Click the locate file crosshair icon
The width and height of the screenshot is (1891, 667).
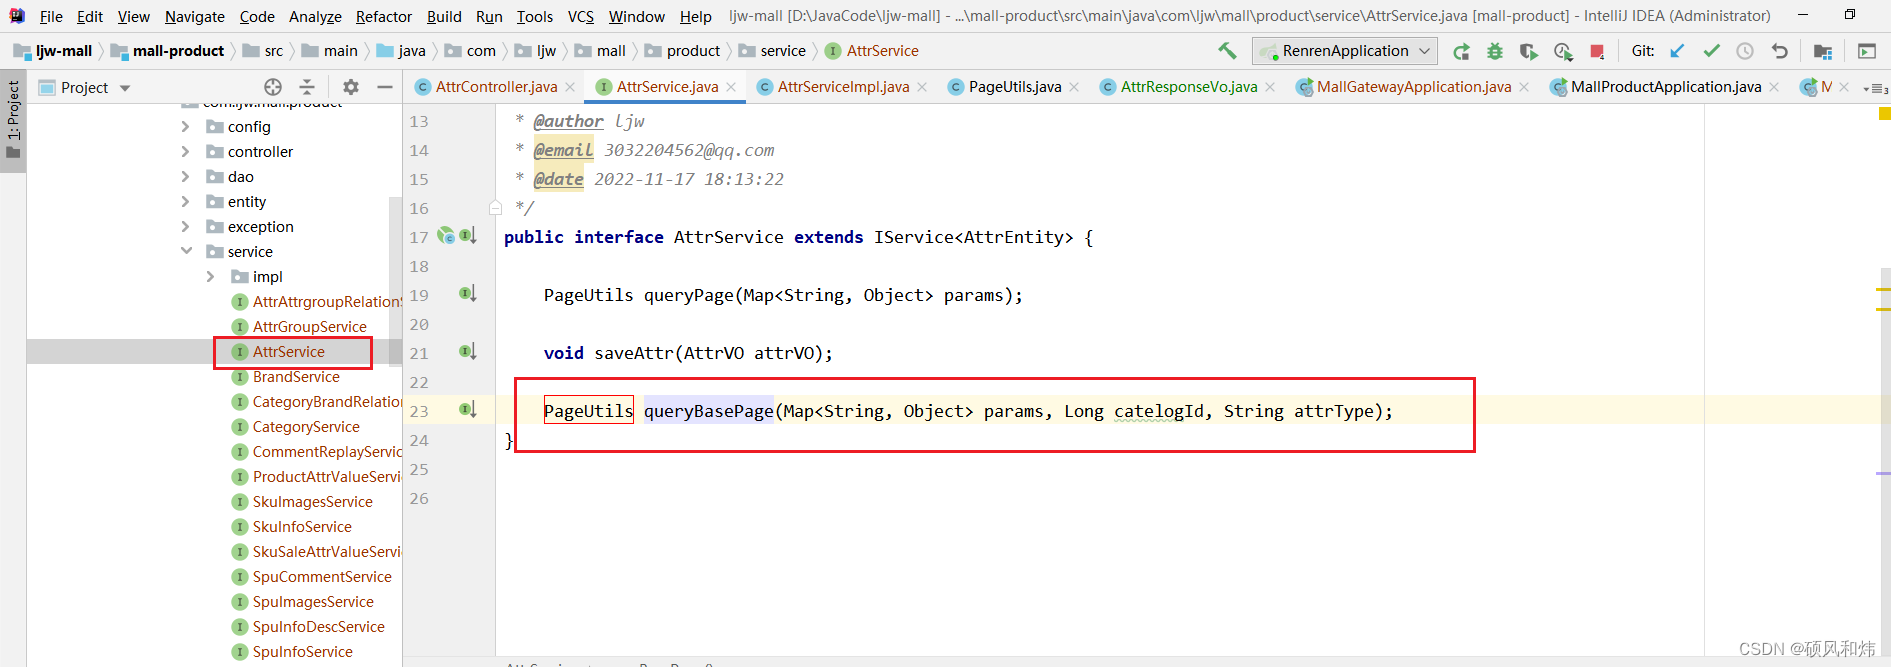coord(273,87)
